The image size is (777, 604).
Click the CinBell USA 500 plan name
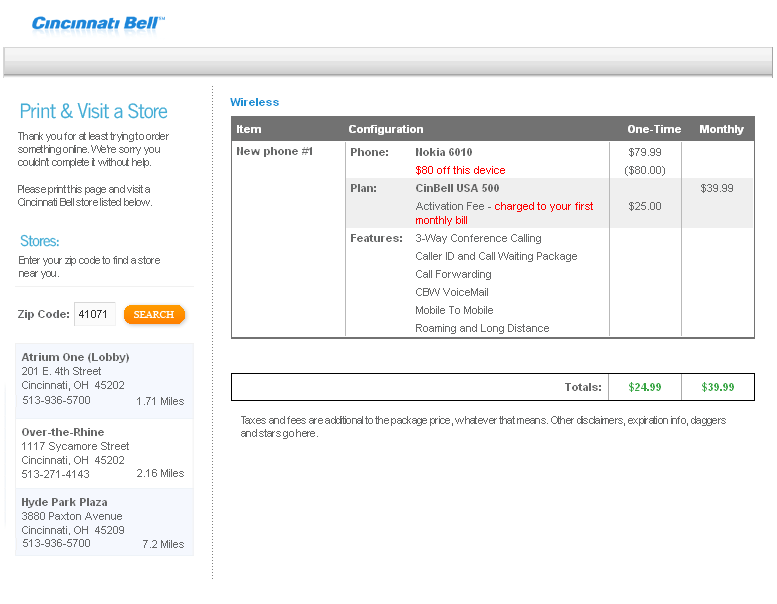(457, 188)
